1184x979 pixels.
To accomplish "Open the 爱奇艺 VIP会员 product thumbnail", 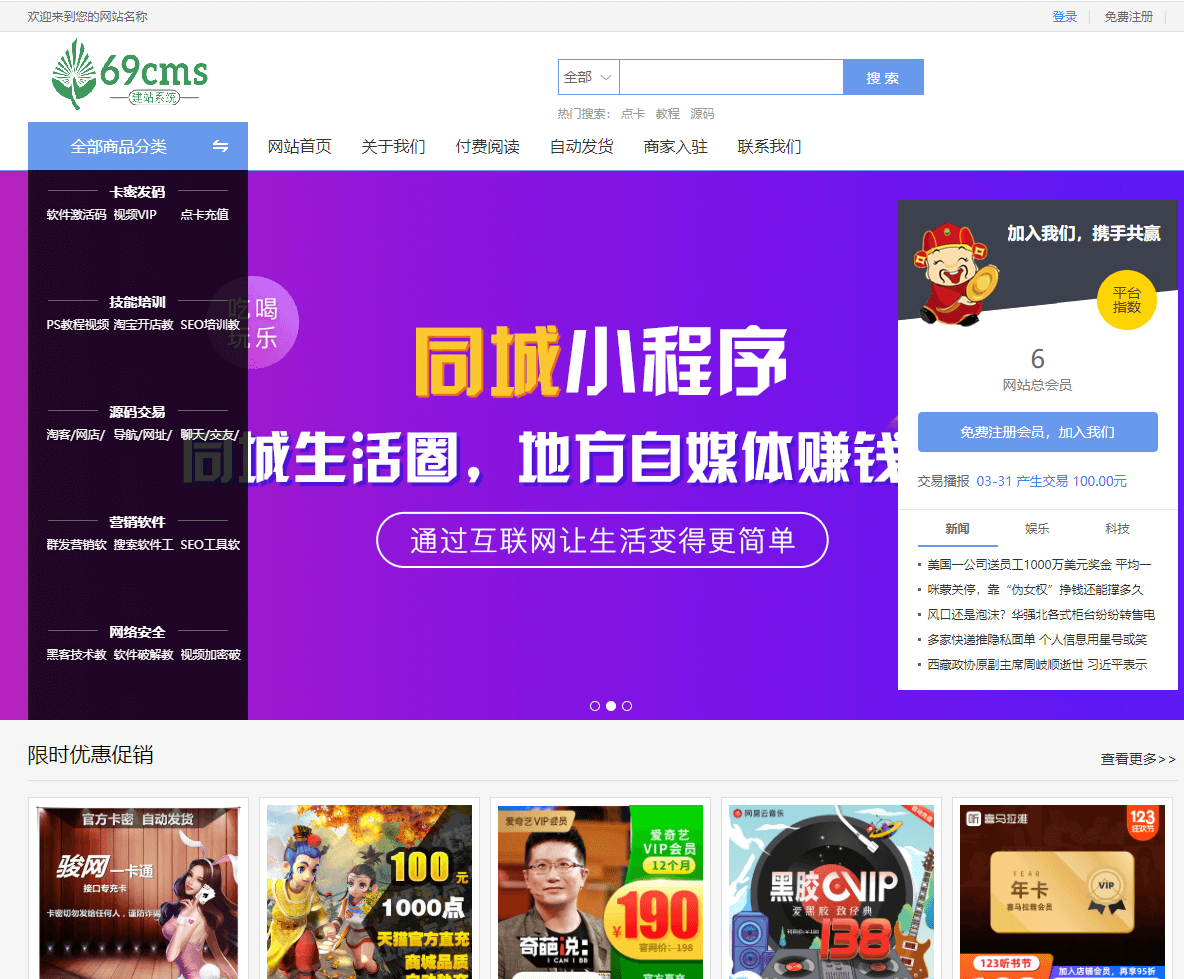I will 600,892.
